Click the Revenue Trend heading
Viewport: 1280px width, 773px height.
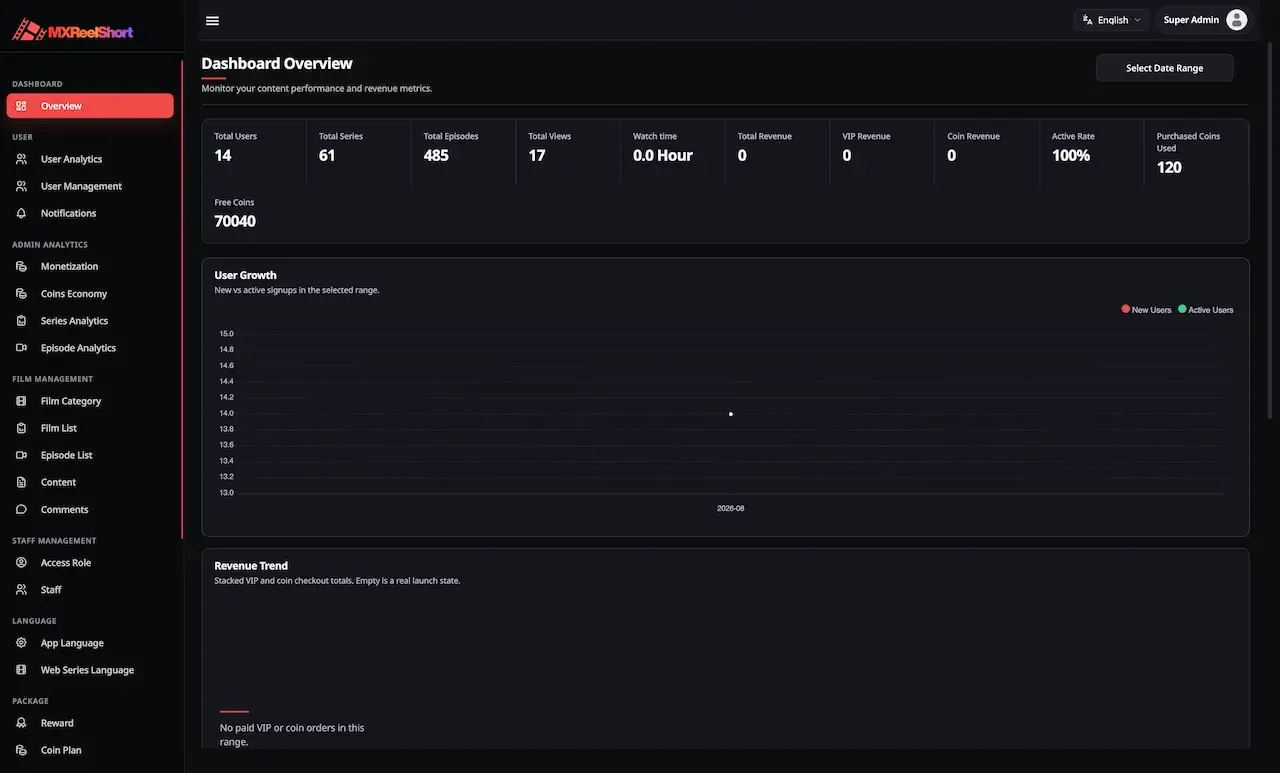(x=251, y=566)
